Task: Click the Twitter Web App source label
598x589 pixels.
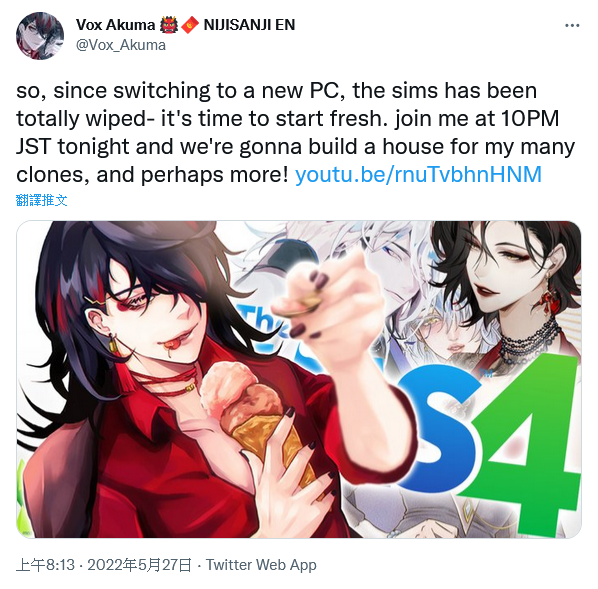Action: 261,565
